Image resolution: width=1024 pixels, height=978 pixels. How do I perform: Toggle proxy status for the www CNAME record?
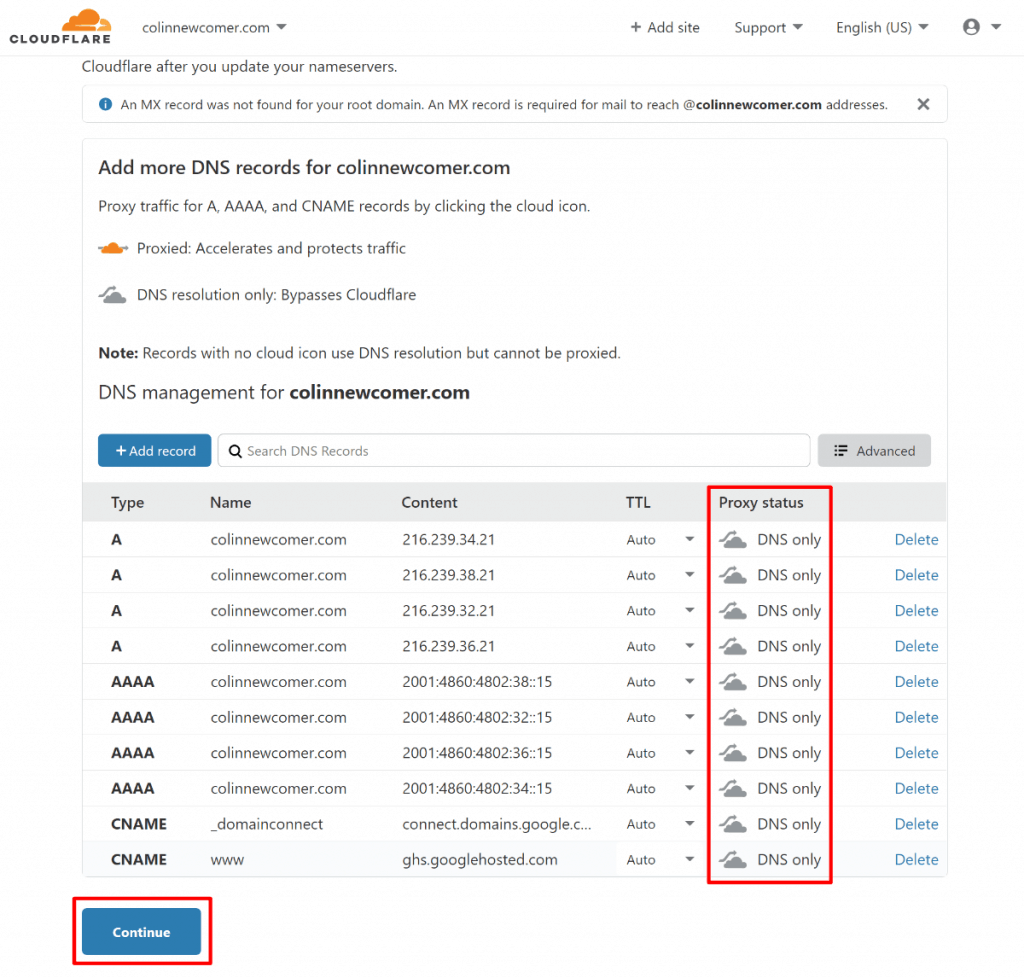click(x=733, y=859)
